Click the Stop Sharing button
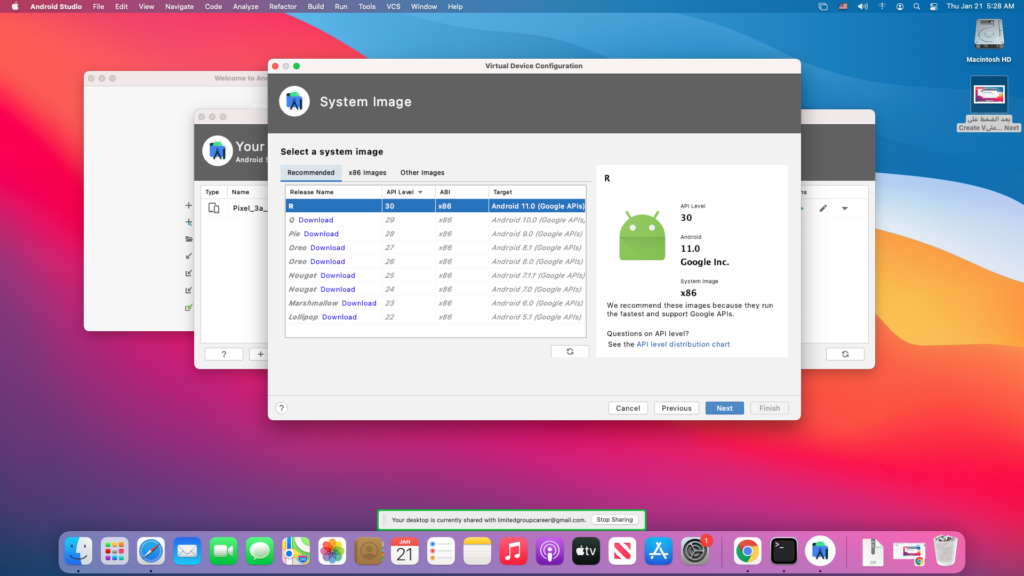This screenshot has height=576, width=1024. point(615,520)
